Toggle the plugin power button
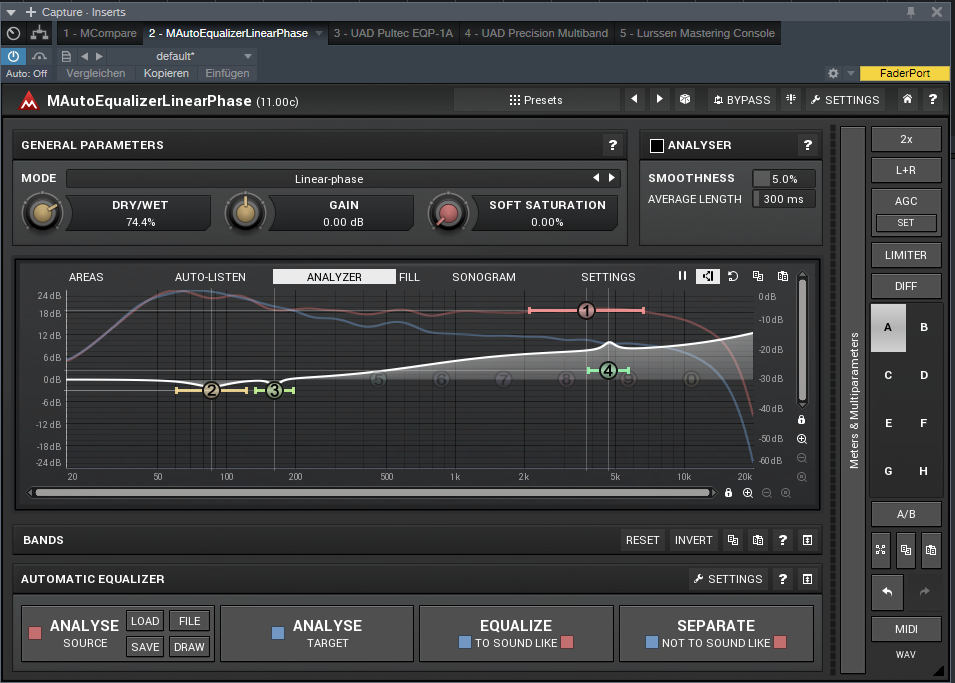Image resolution: width=955 pixels, height=683 pixels. tap(13, 56)
